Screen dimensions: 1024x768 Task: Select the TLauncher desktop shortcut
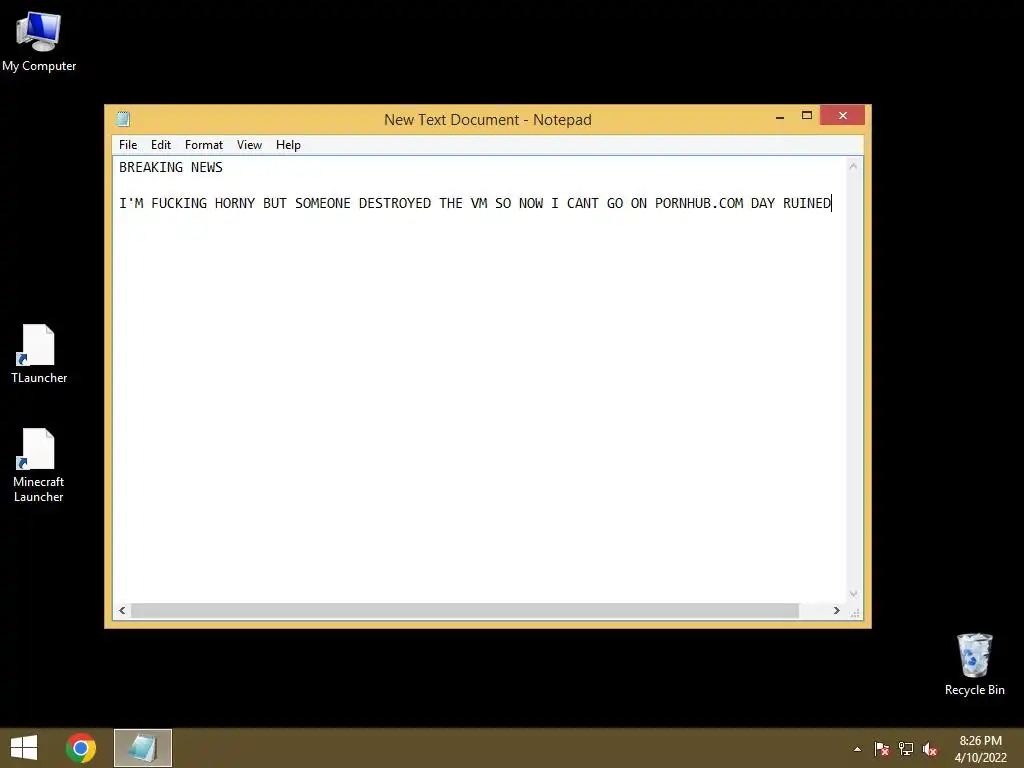(x=39, y=354)
